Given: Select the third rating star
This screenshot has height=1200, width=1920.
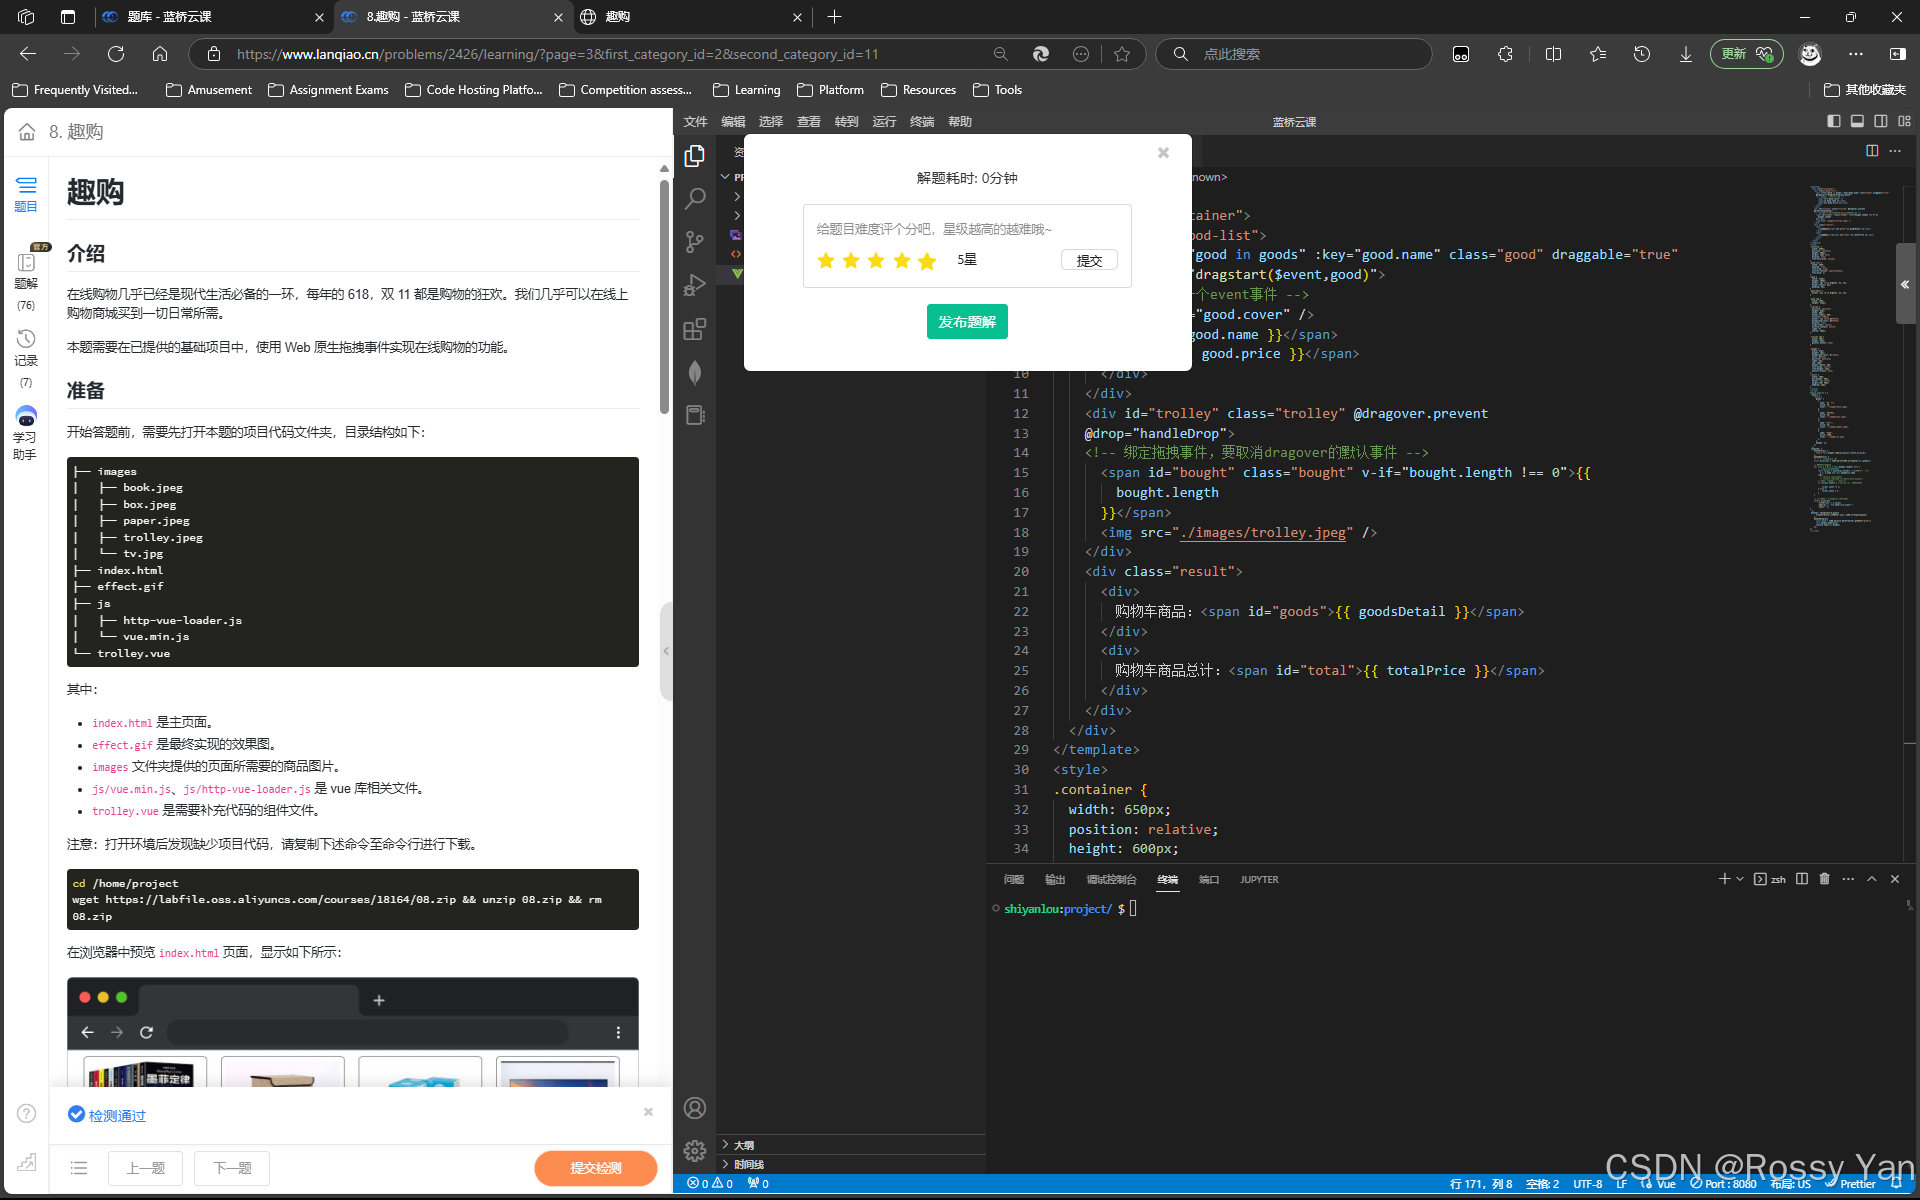Looking at the screenshot, I should click(x=876, y=261).
